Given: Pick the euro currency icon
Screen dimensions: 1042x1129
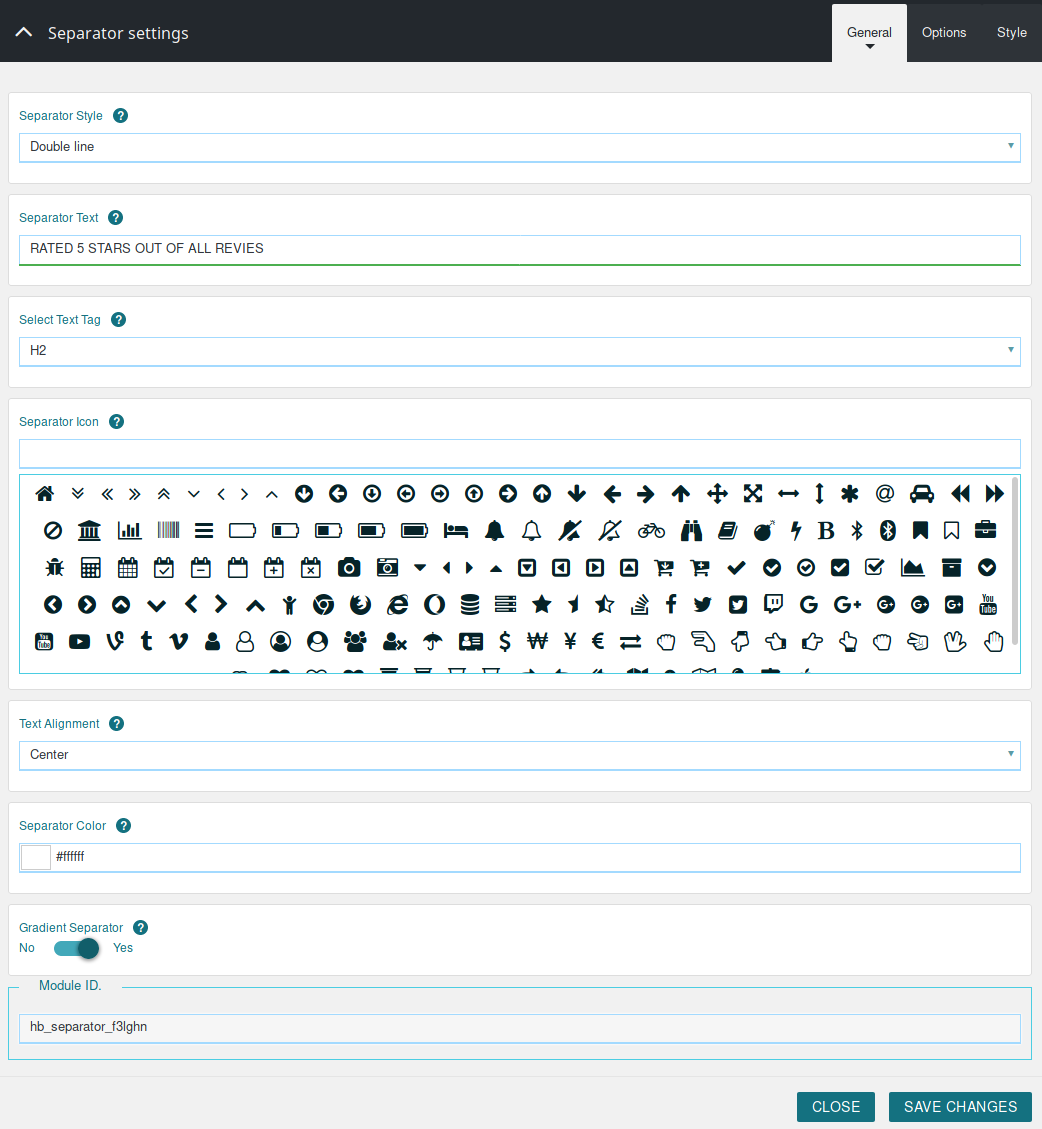Looking at the screenshot, I should coord(596,641).
